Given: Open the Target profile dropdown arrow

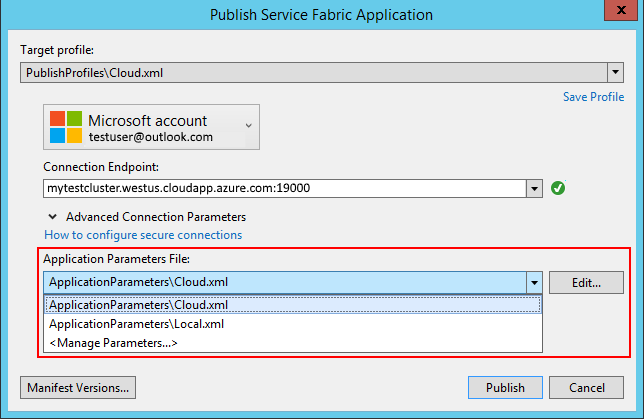Looking at the screenshot, I should (x=615, y=73).
